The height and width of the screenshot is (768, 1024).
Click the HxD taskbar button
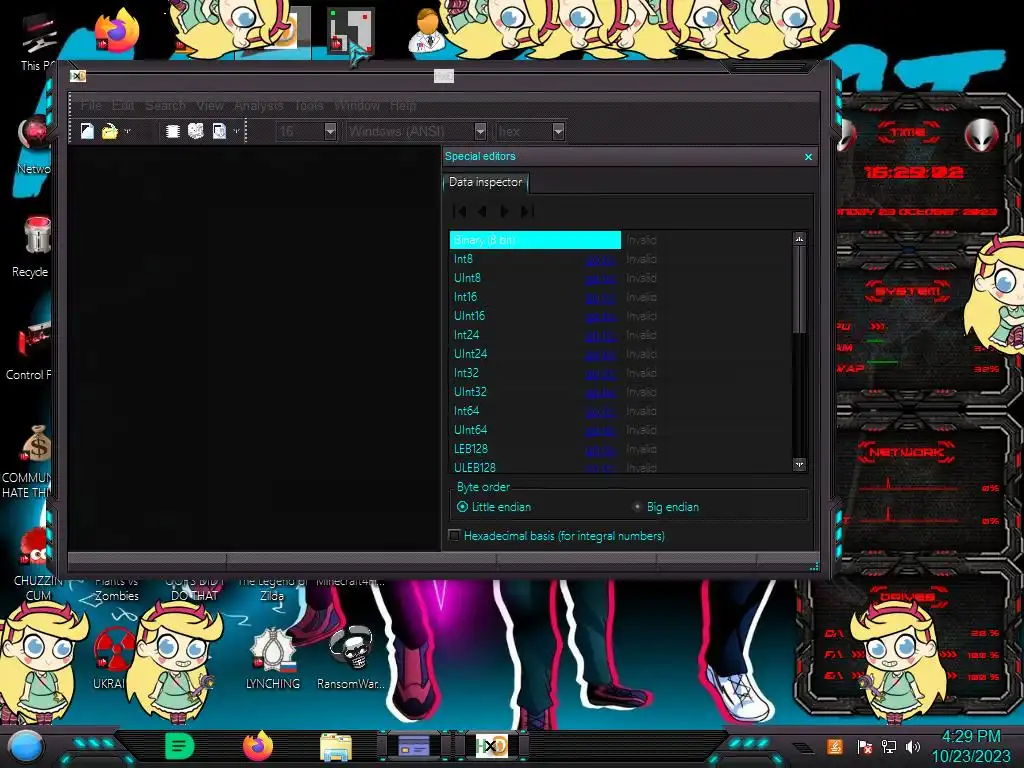coord(491,746)
